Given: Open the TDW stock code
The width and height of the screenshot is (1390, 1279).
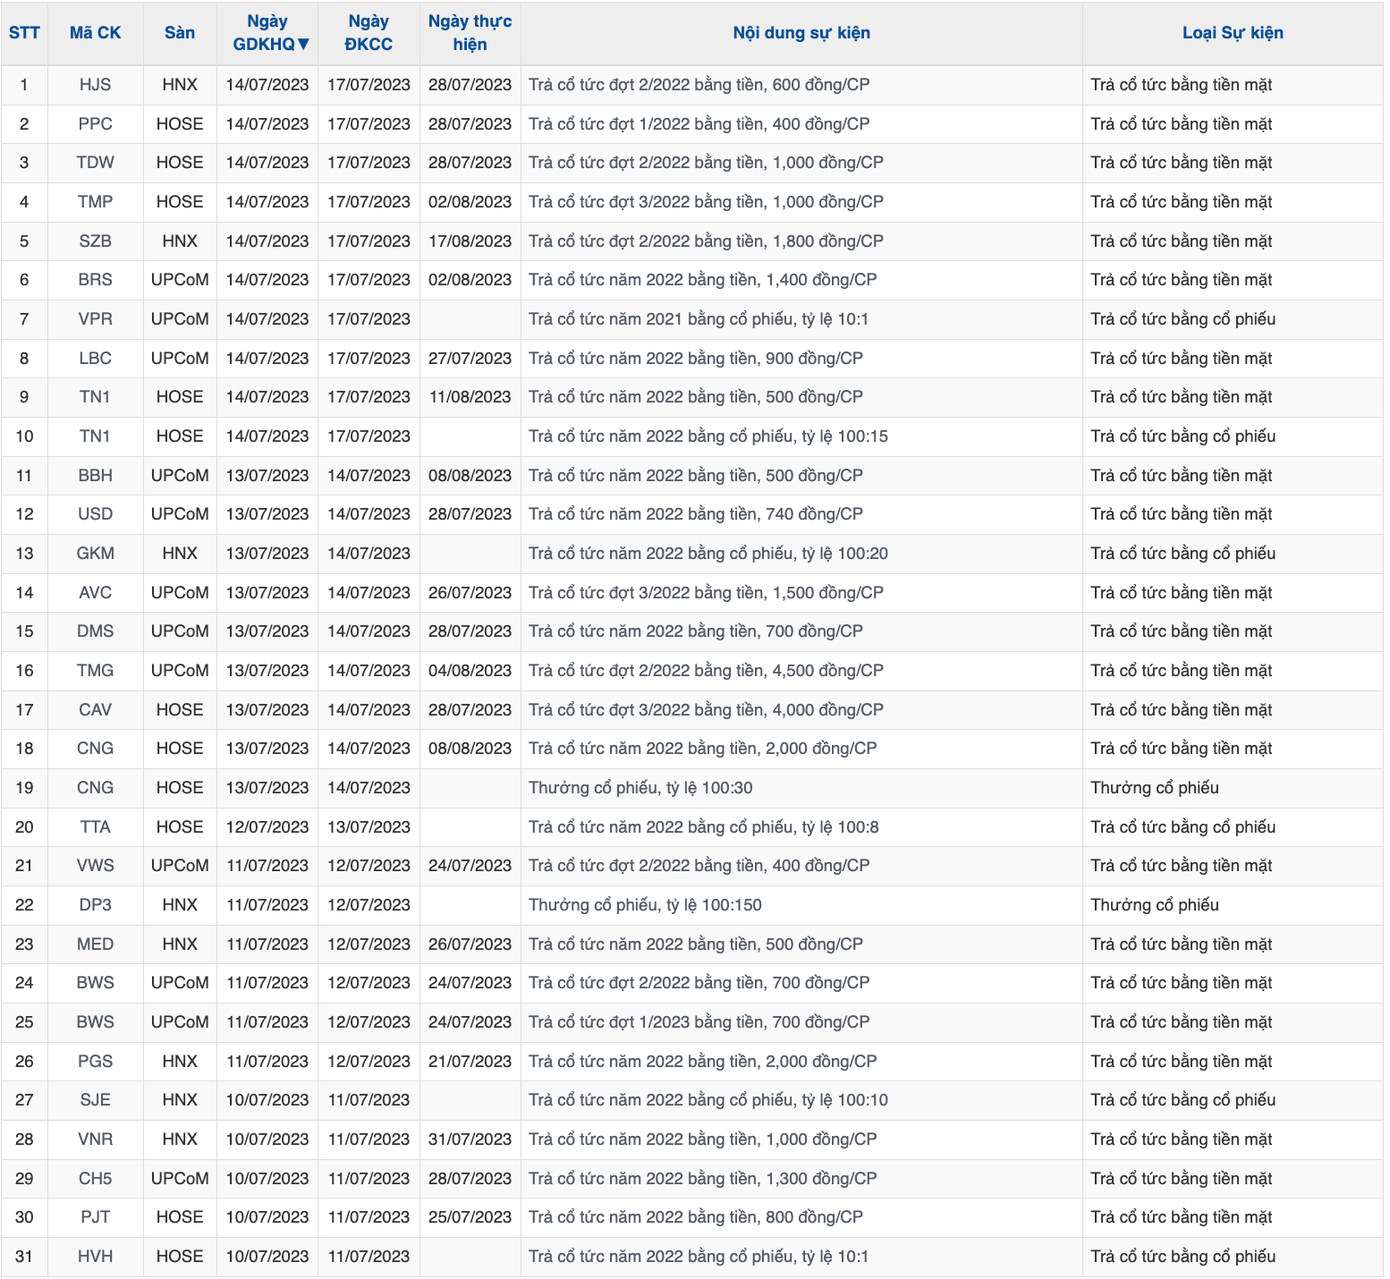Looking at the screenshot, I should tap(95, 163).
